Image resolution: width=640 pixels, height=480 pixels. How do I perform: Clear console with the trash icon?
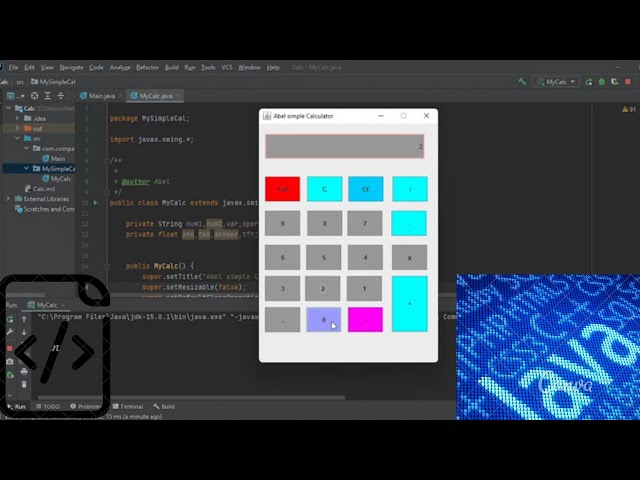click(x=24, y=384)
